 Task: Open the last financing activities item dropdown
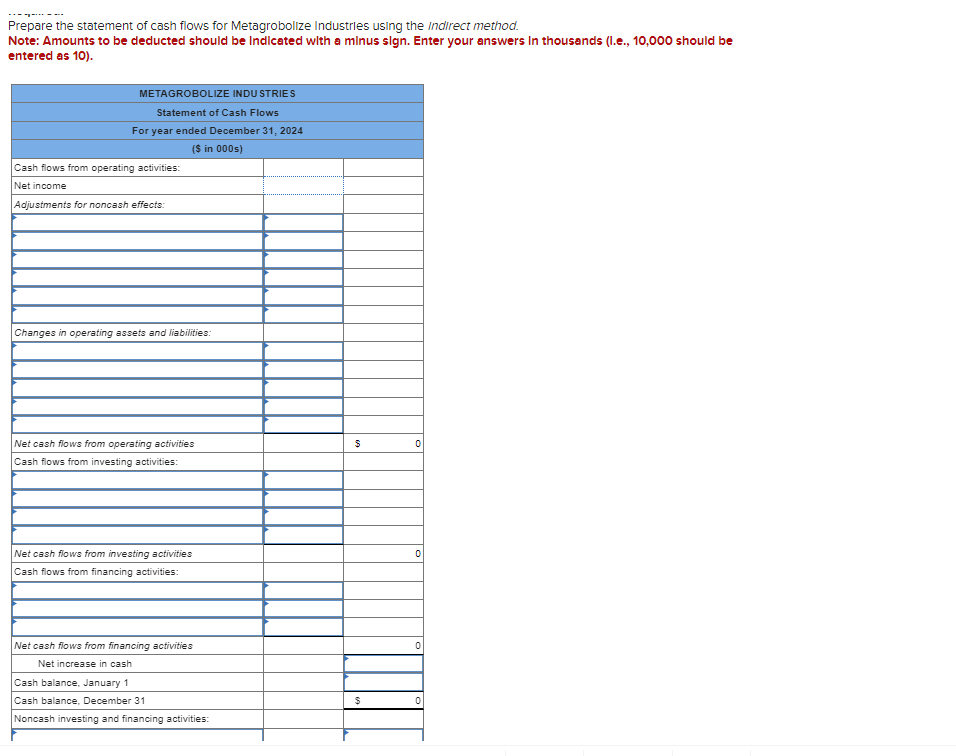coord(135,625)
